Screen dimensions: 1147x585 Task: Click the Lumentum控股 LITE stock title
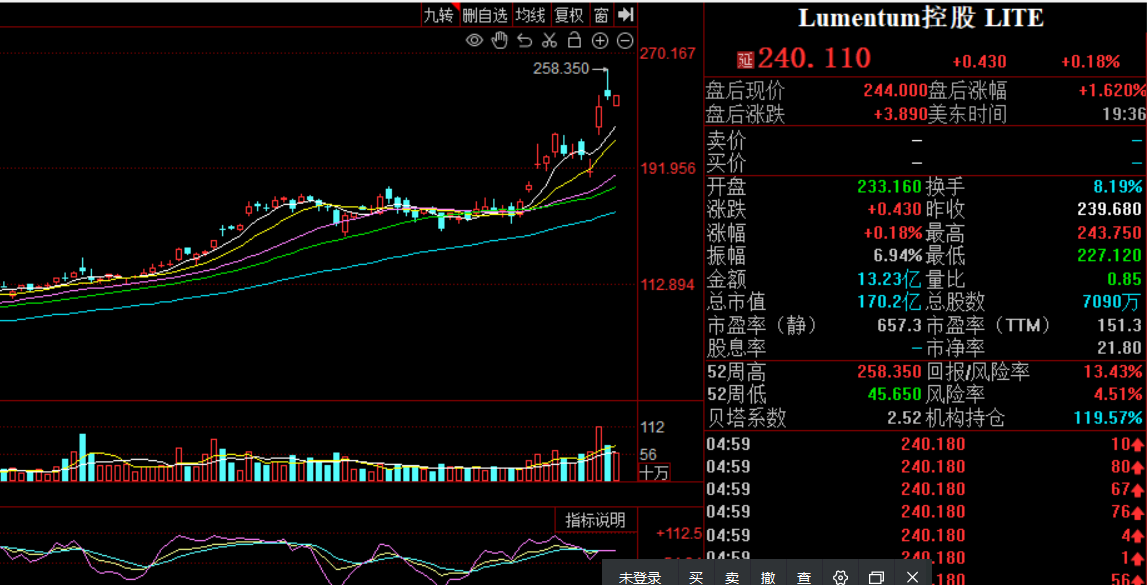click(921, 18)
